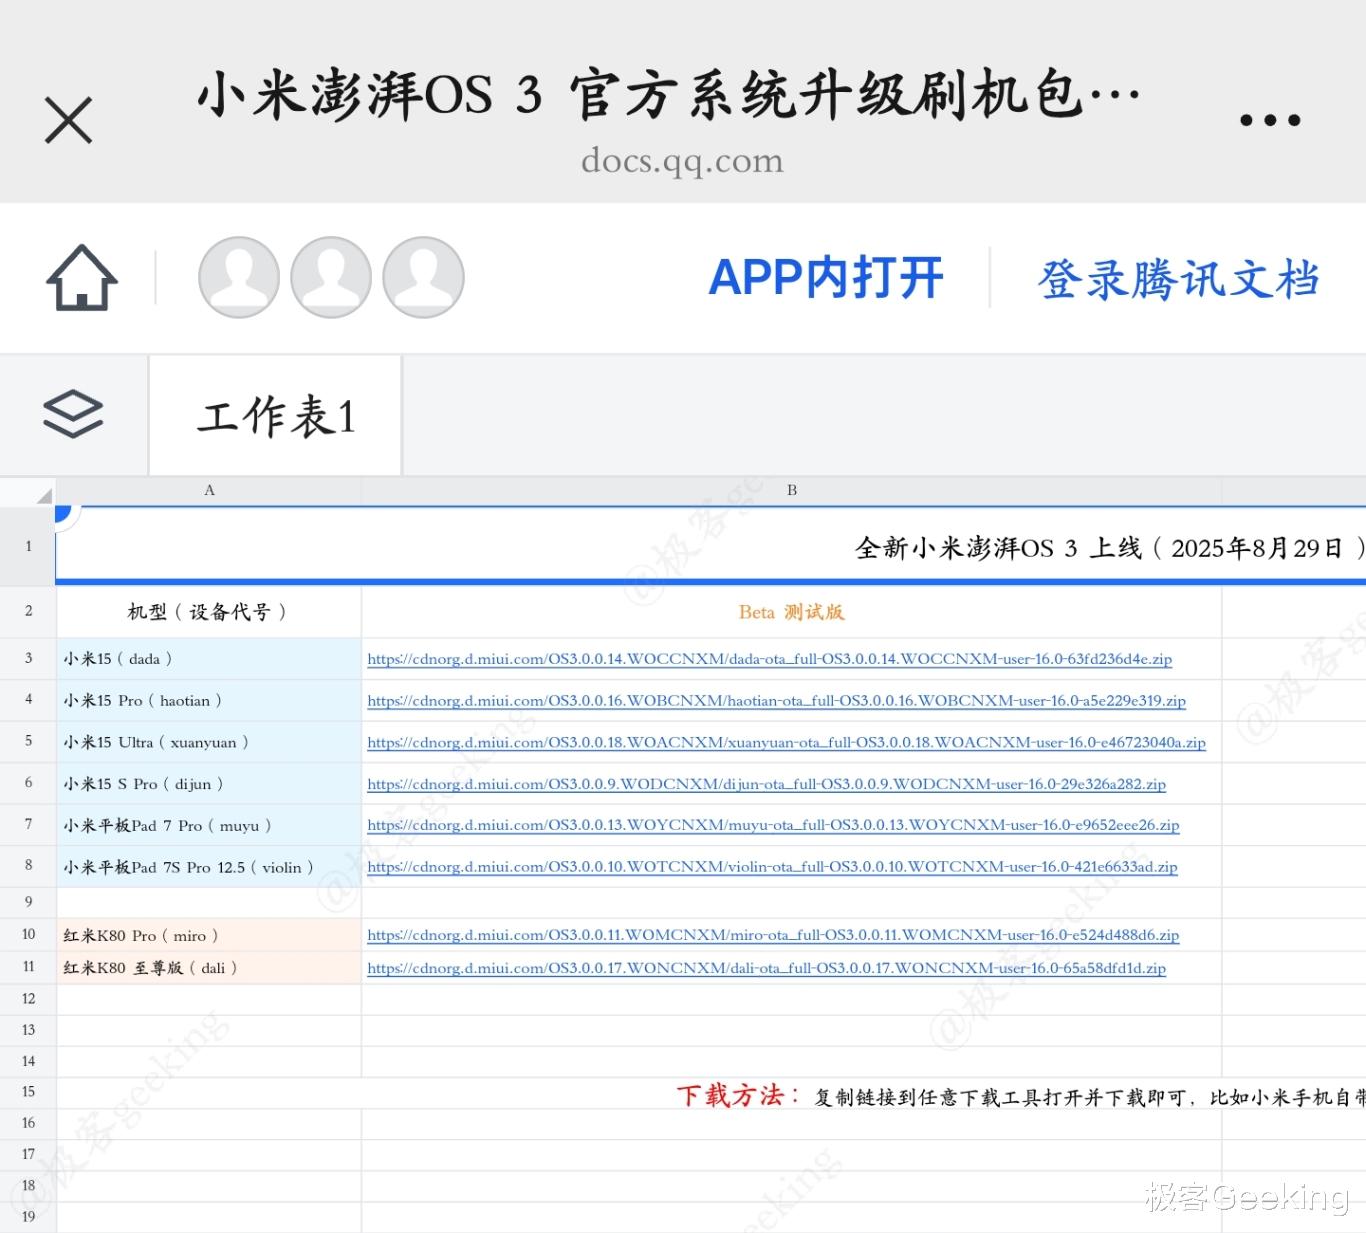Open the muyu OS3.0.0.13 download link
Image resolution: width=1366 pixels, height=1233 pixels.
tap(773, 825)
